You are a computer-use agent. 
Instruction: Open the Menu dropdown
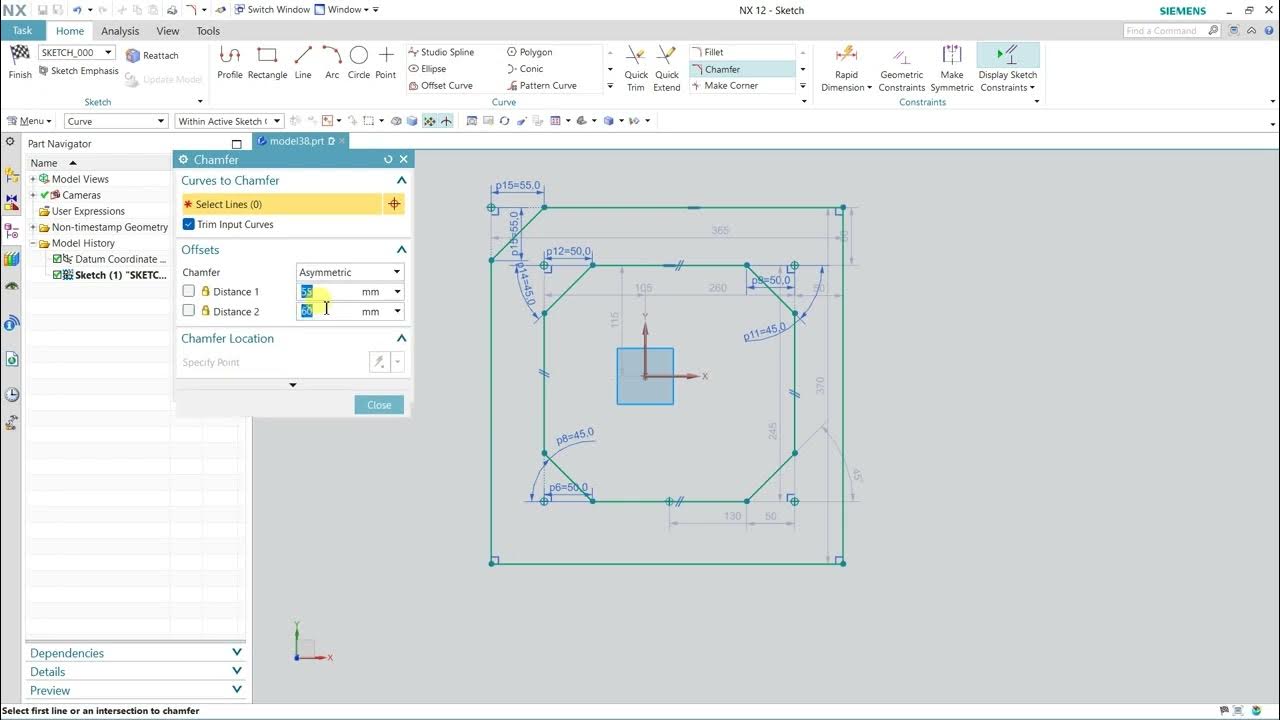click(28, 121)
